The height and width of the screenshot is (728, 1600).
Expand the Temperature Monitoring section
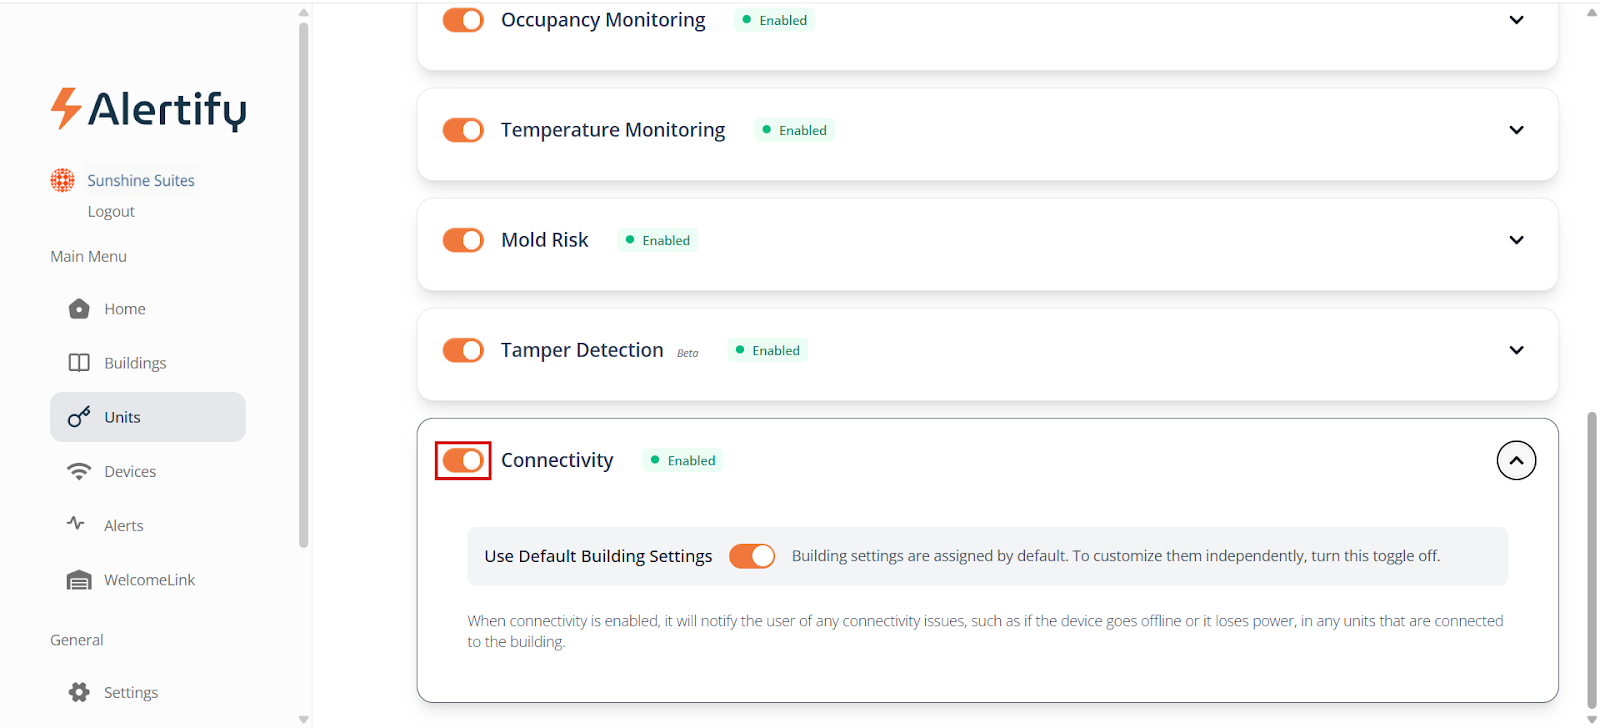[x=1516, y=130]
